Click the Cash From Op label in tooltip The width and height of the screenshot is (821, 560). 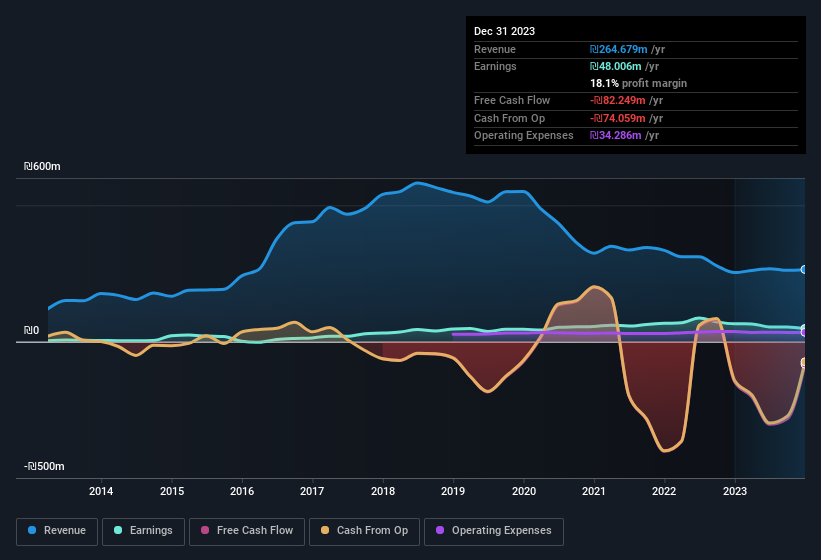pyautogui.click(x=509, y=118)
